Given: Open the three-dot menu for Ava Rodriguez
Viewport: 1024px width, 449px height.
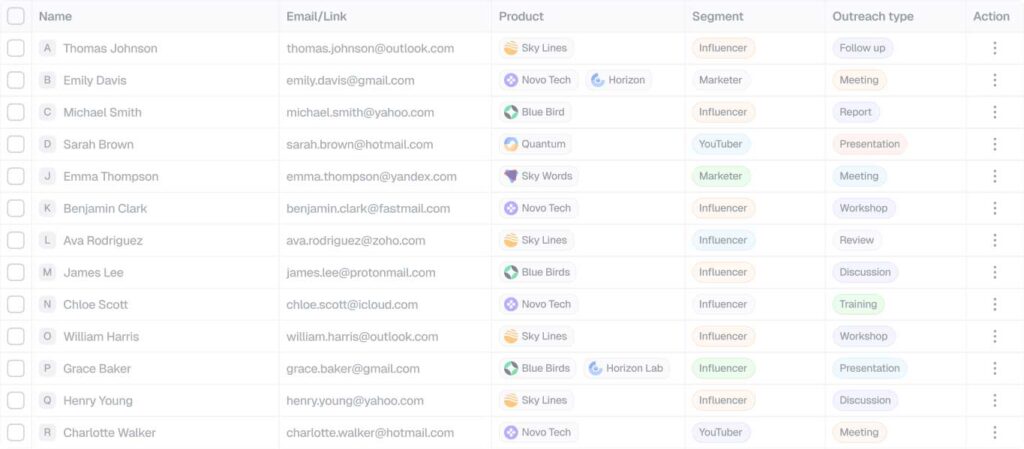Looking at the screenshot, I should pos(994,240).
